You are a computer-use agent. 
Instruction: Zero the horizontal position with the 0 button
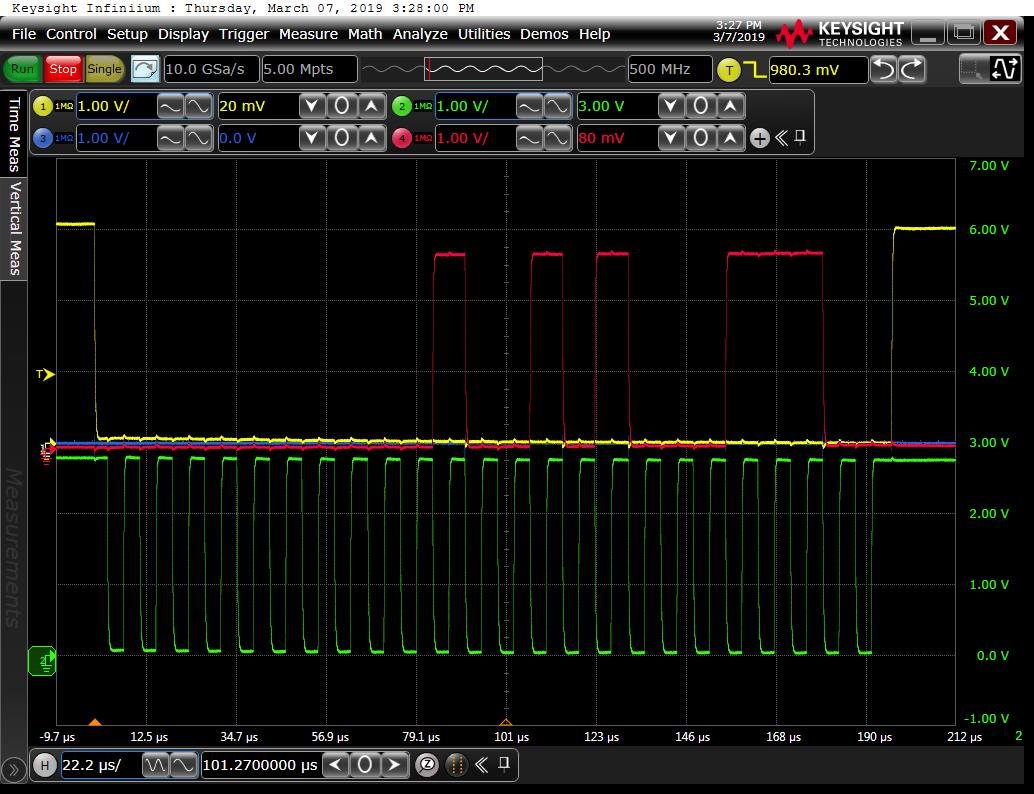point(365,765)
